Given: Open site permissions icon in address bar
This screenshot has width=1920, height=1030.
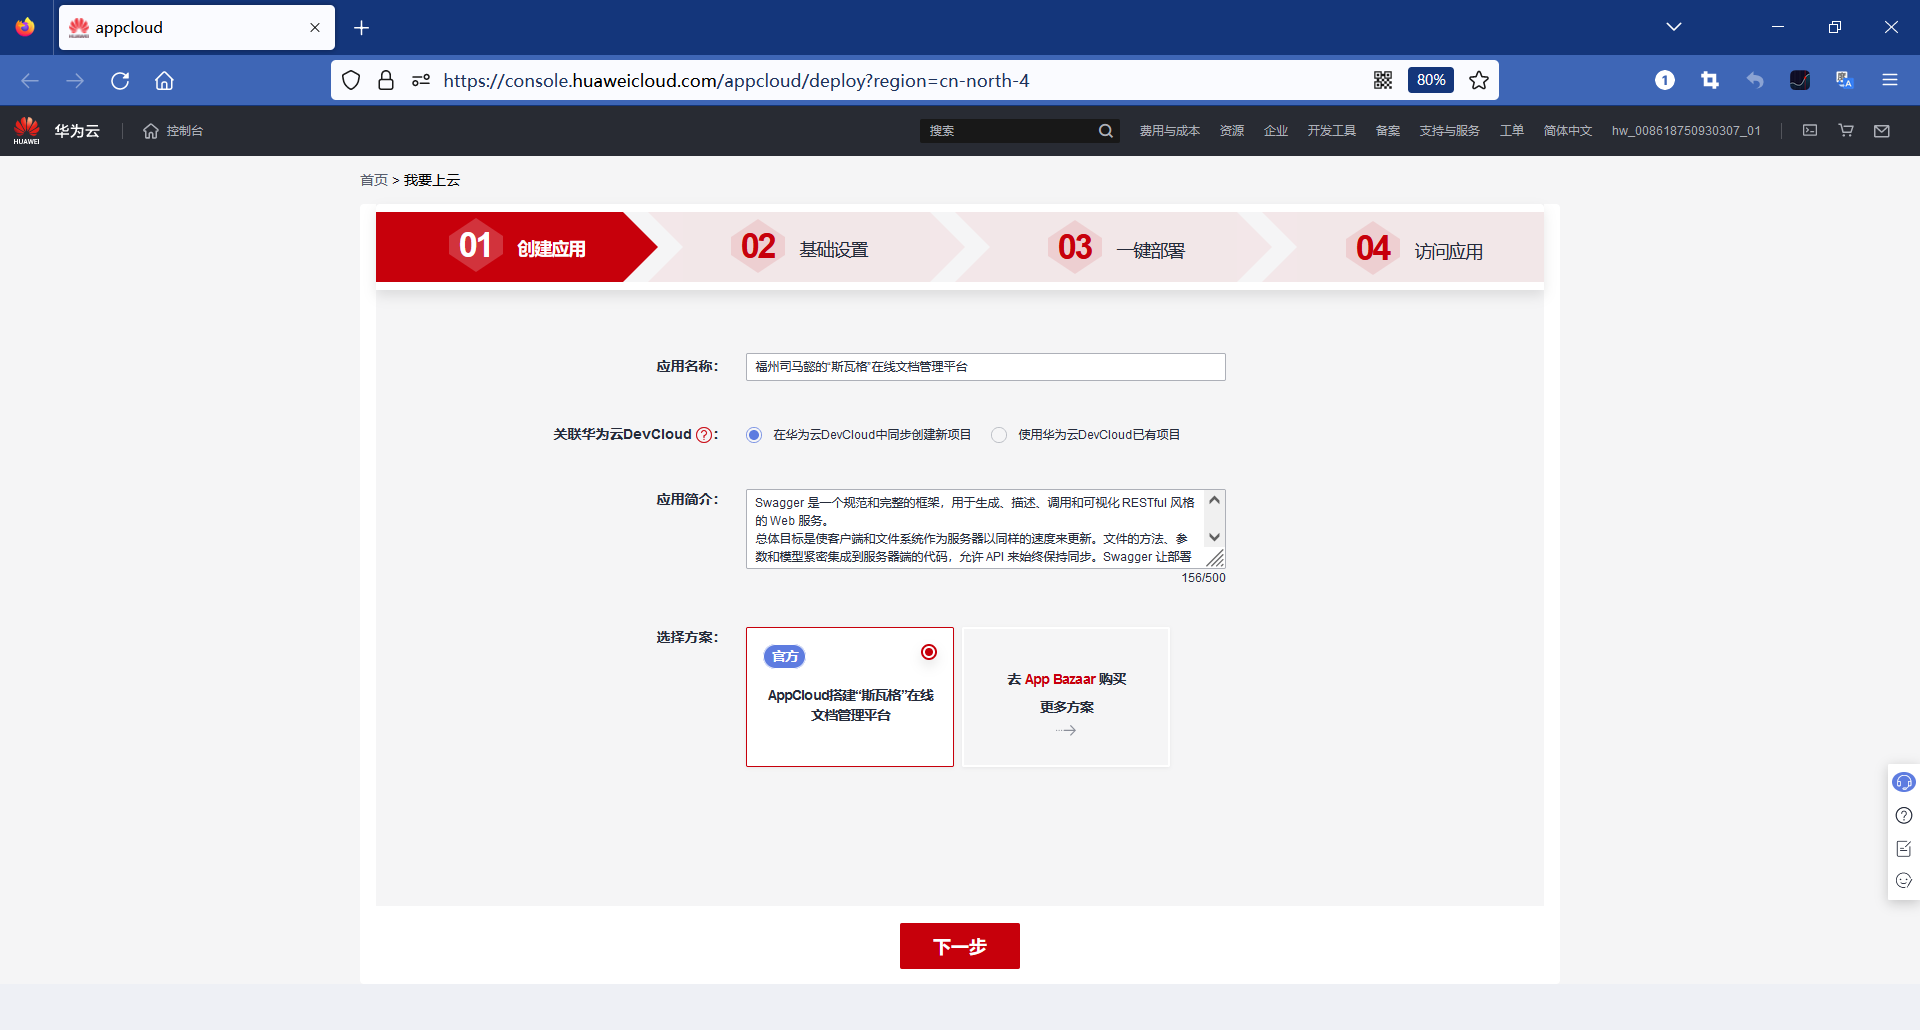Looking at the screenshot, I should [x=421, y=81].
